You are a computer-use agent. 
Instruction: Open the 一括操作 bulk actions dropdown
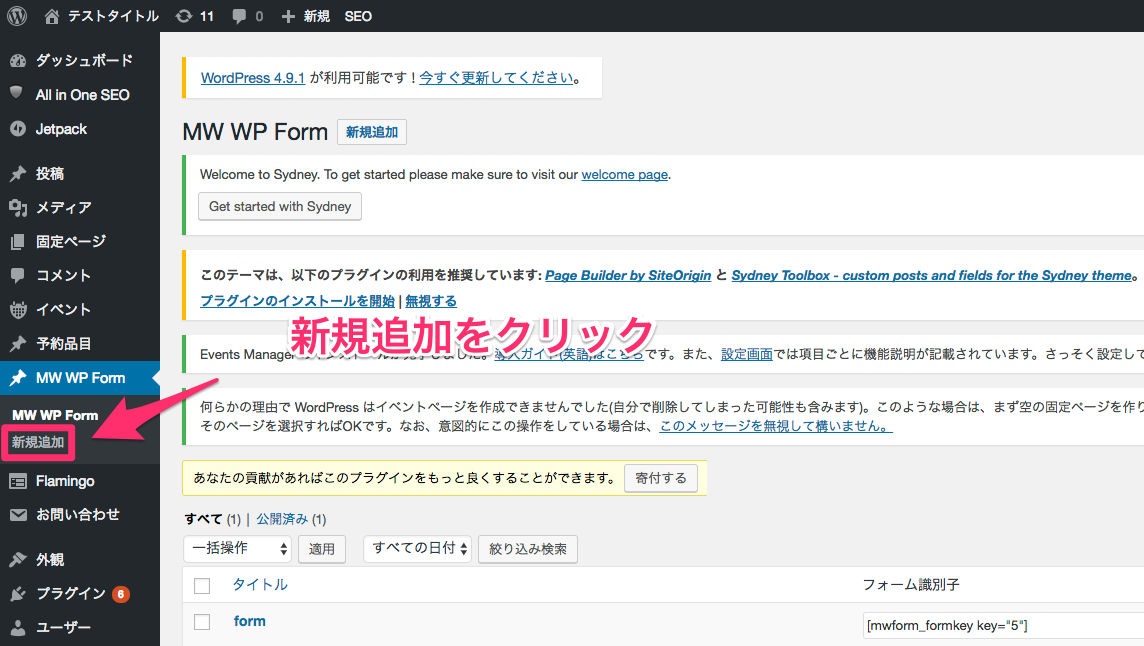tap(237, 548)
